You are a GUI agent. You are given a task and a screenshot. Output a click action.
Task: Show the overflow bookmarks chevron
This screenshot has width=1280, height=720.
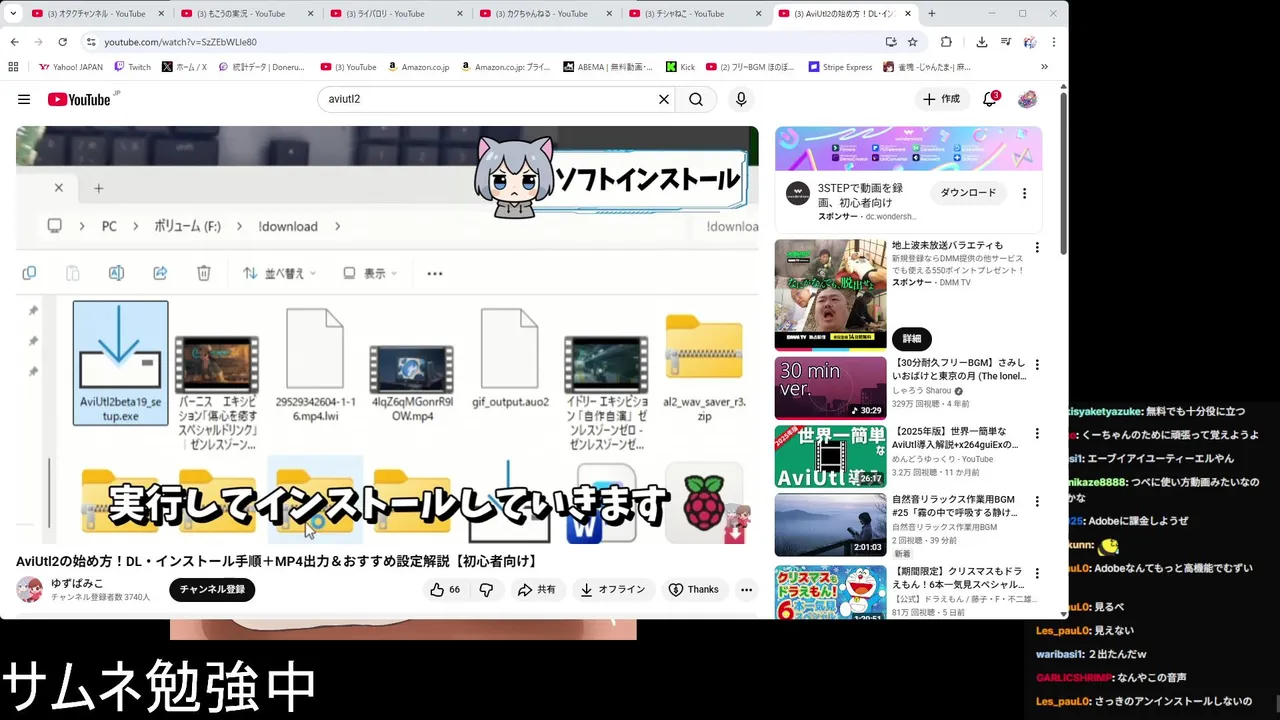point(1044,67)
